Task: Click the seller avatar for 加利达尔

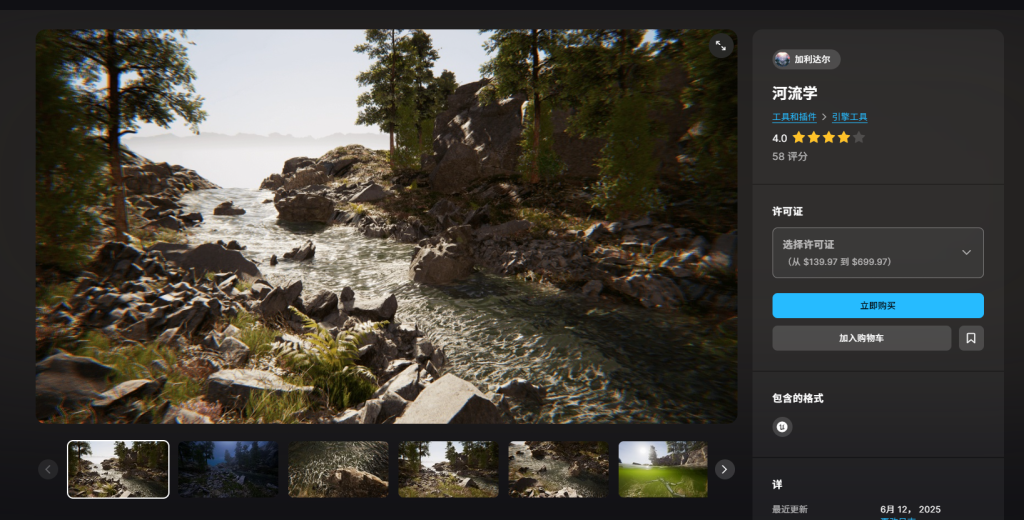Action: click(x=783, y=60)
